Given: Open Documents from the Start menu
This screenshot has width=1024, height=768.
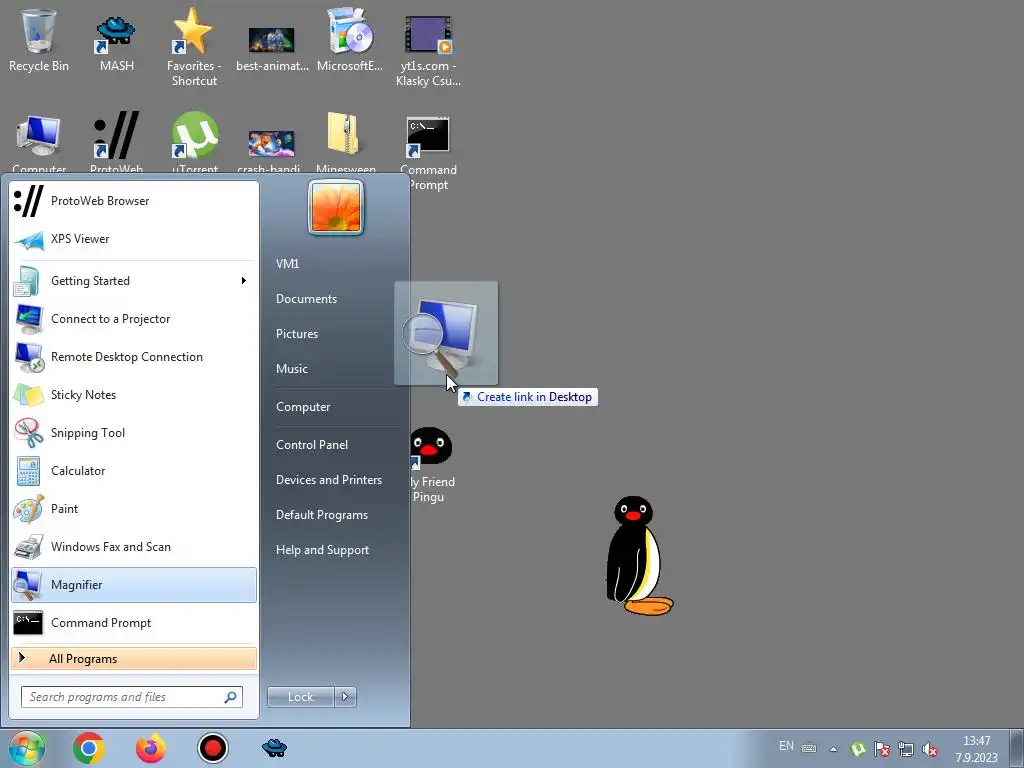Looking at the screenshot, I should click(x=306, y=298).
